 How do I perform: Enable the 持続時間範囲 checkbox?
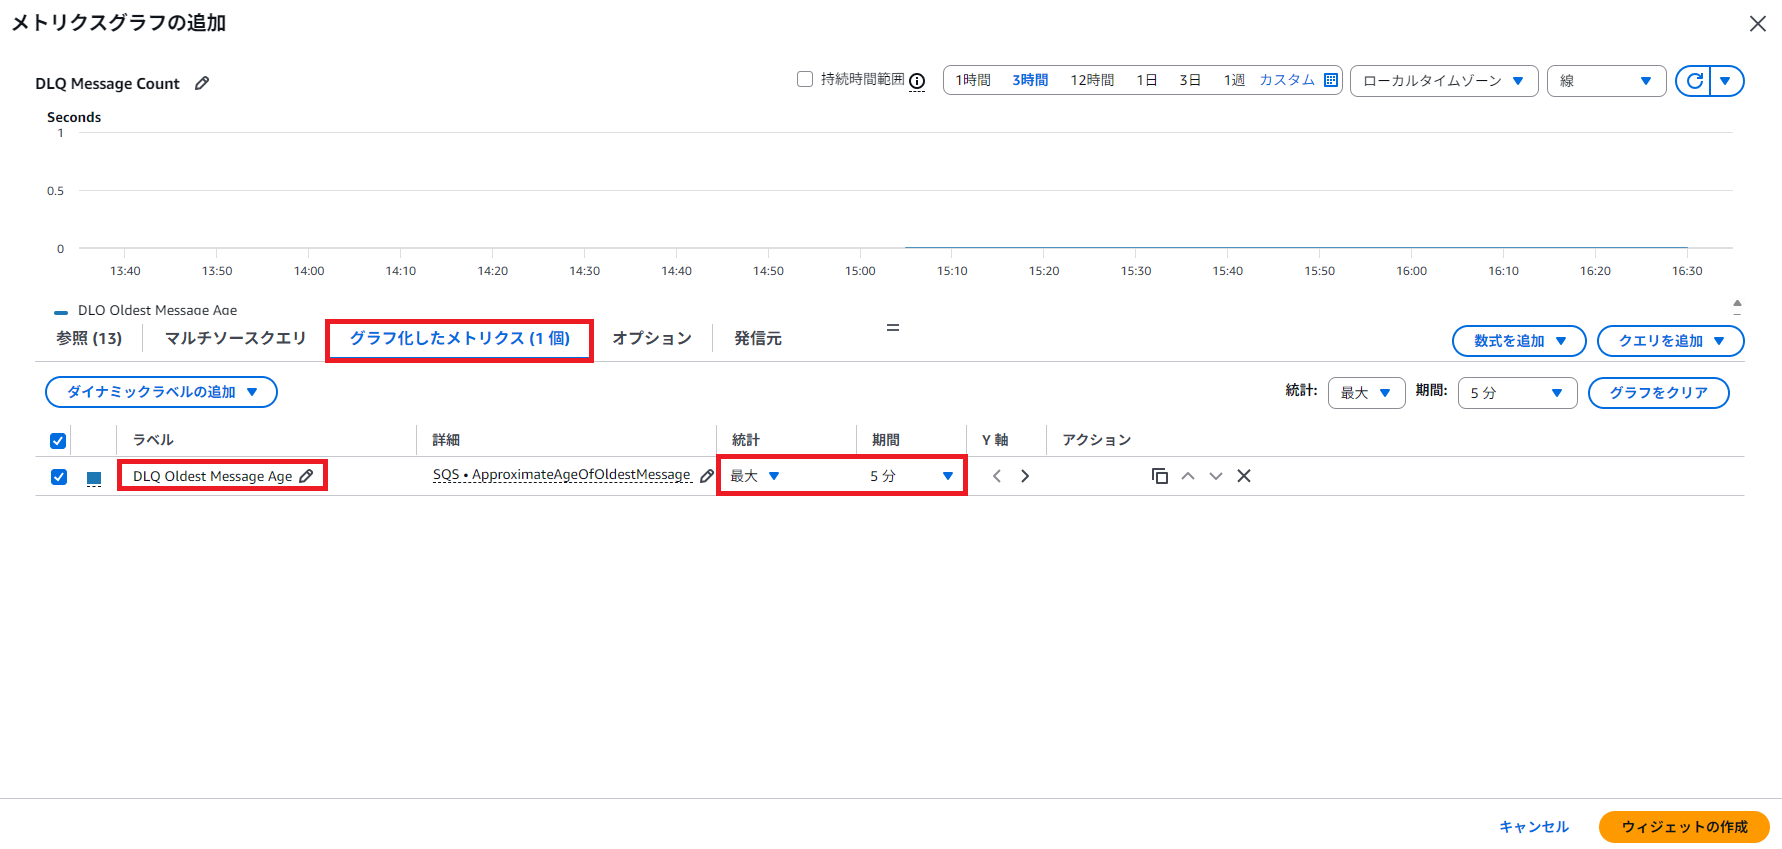[x=805, y=79]
